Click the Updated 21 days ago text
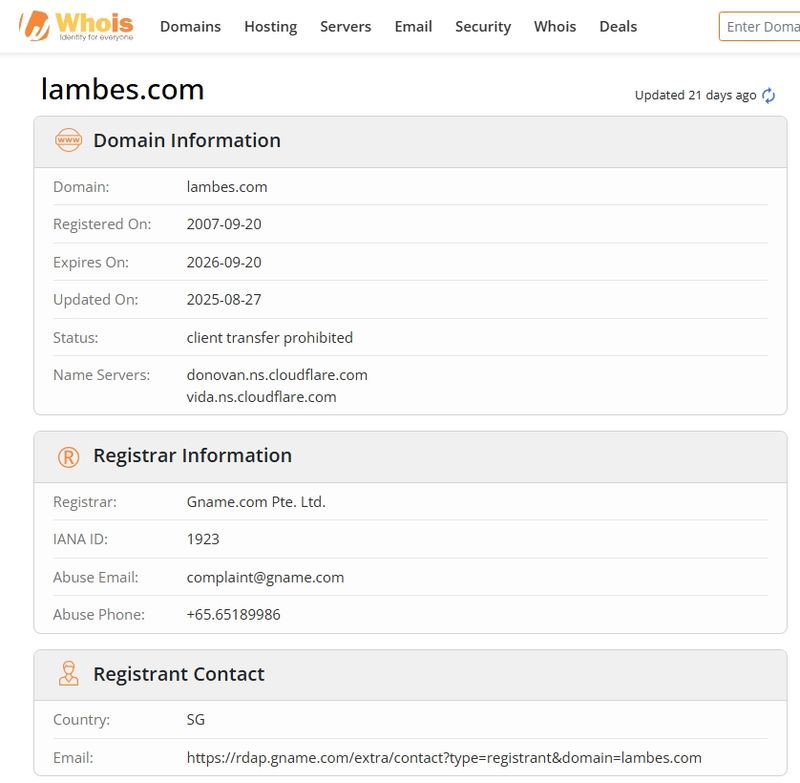Image resolution: width=800 pixels, height=783 pixels. click(x=695, y=95)
